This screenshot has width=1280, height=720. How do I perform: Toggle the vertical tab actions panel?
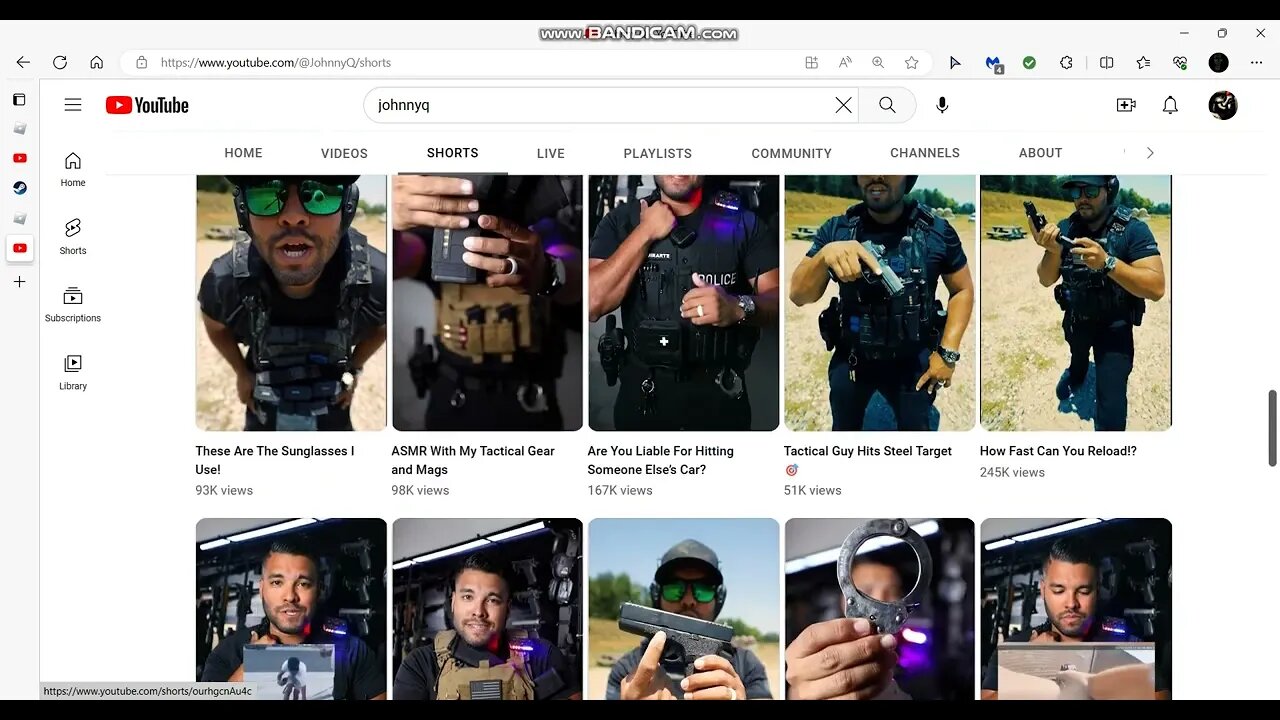pos(19,99)
